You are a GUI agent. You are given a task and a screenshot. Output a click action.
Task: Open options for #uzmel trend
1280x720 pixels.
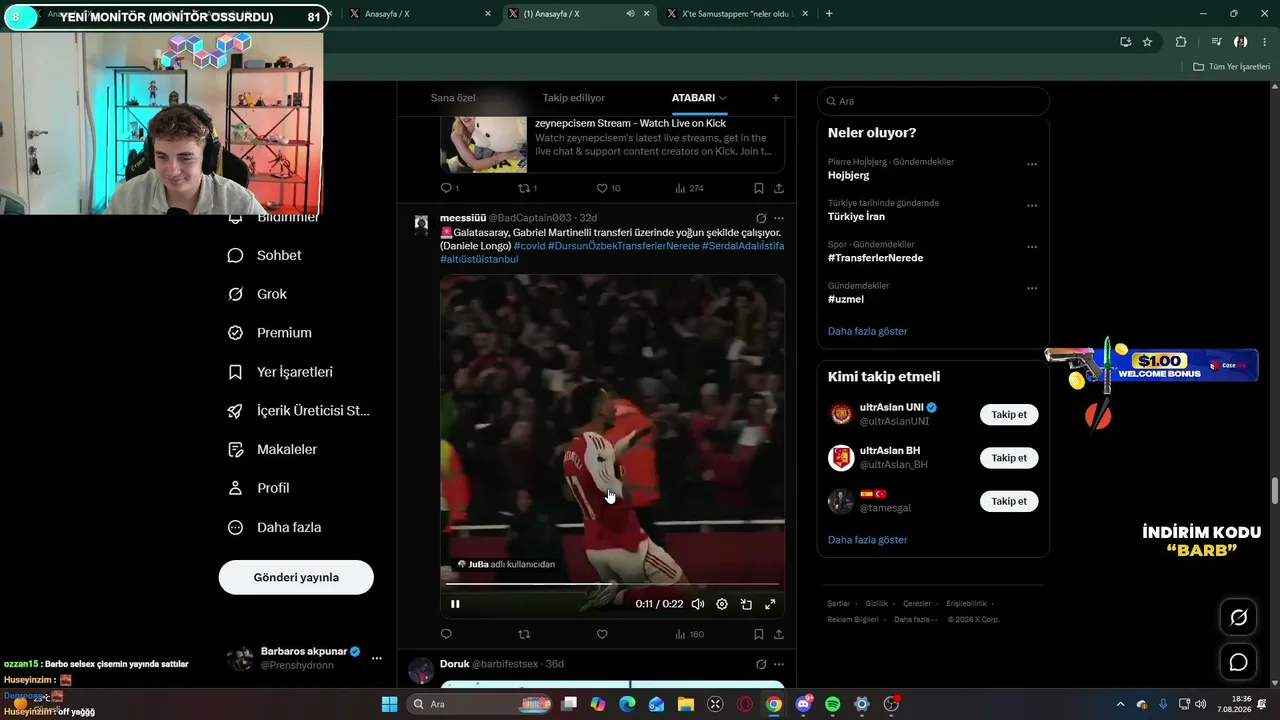tap(1032, 289)
